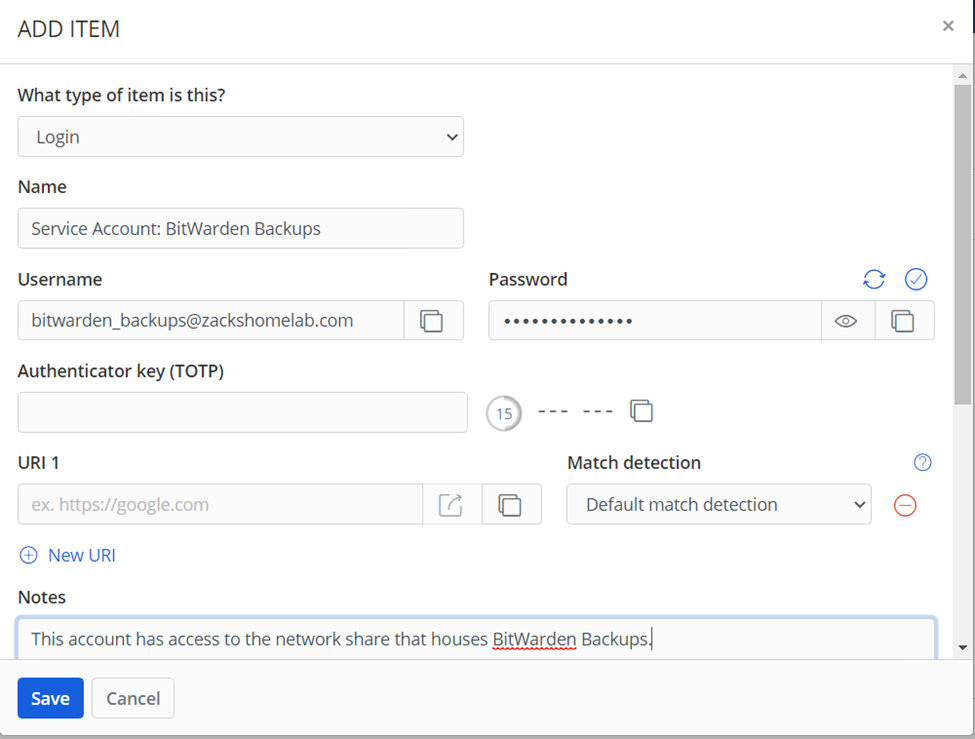Toggle password visibility eye icon

pyautogui.click(x=846, y=321)
